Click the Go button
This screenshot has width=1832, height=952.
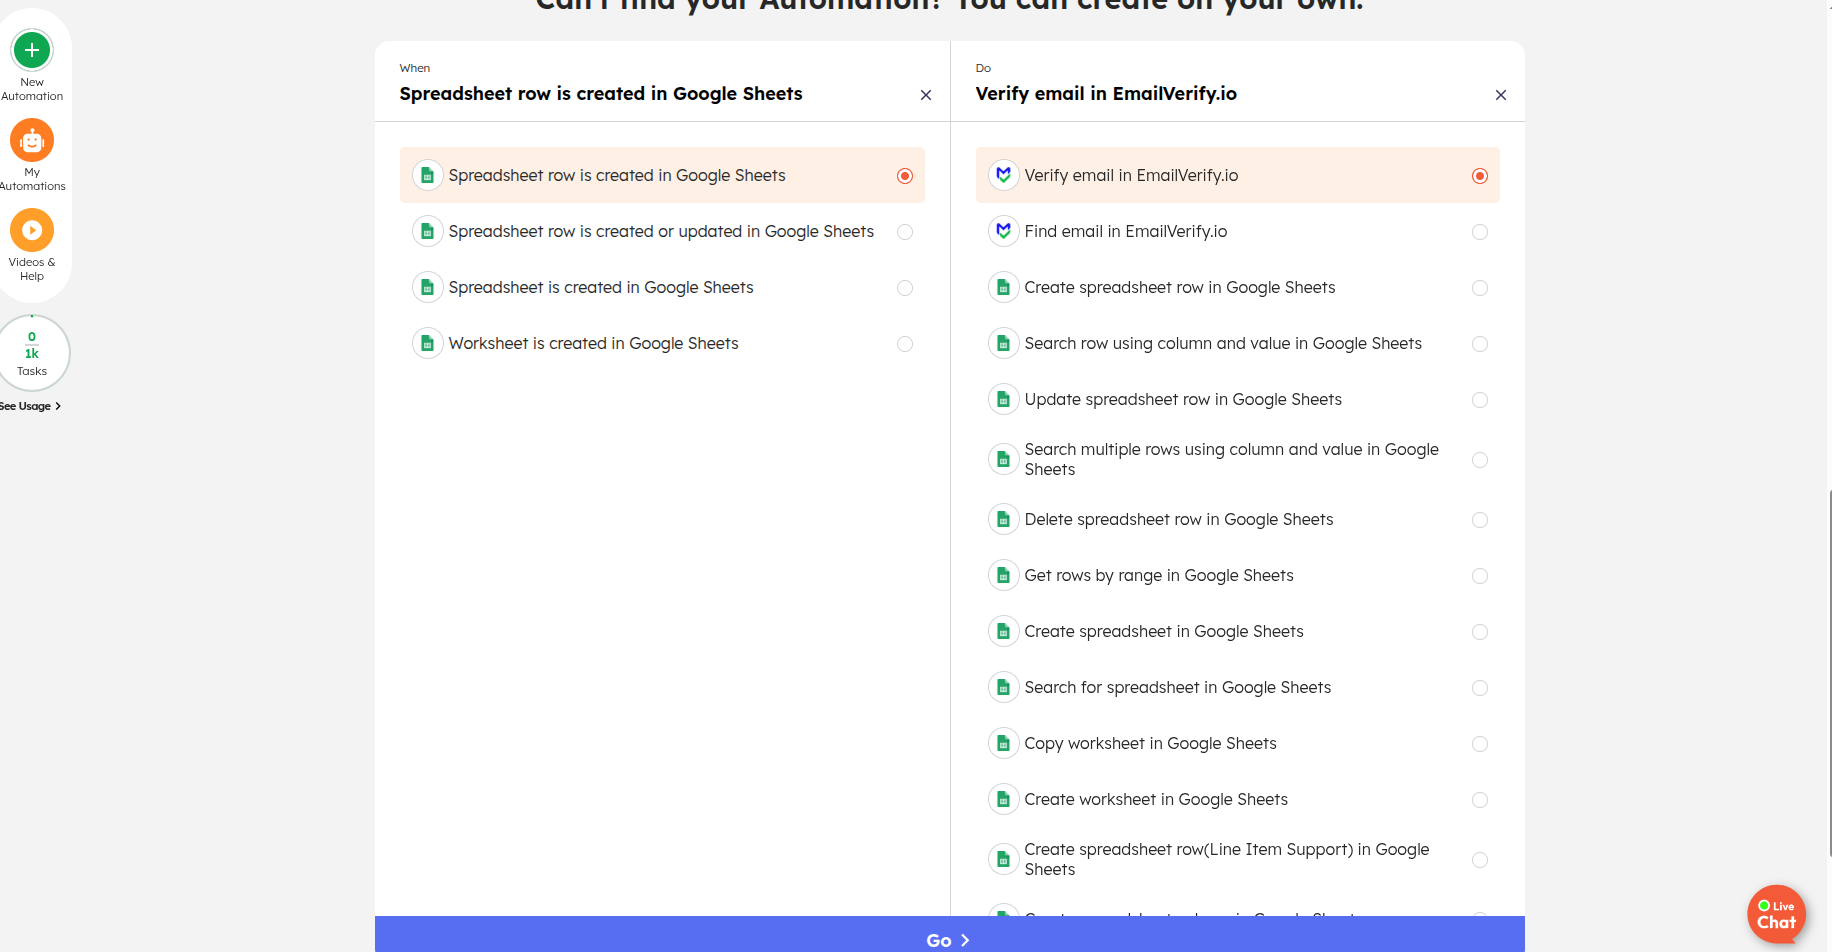pyautogui.click(x=949, y=935)
